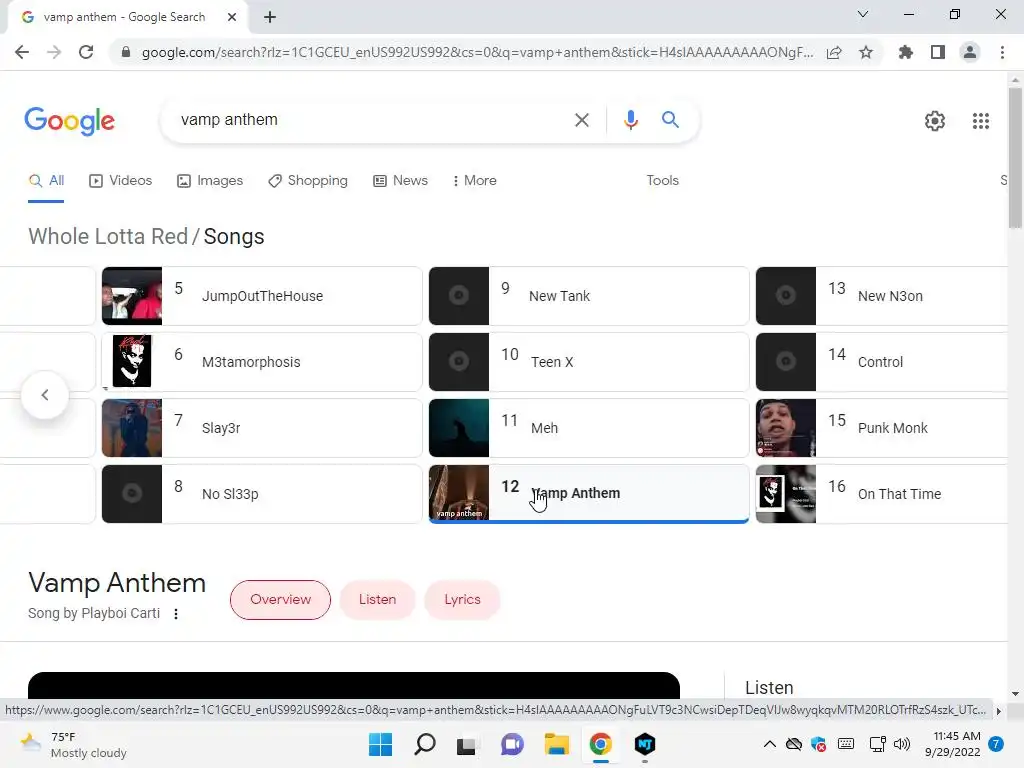Select the JumpOutTheHouse song
This screenshot has width=1024, height=768.
click(262, 296)
